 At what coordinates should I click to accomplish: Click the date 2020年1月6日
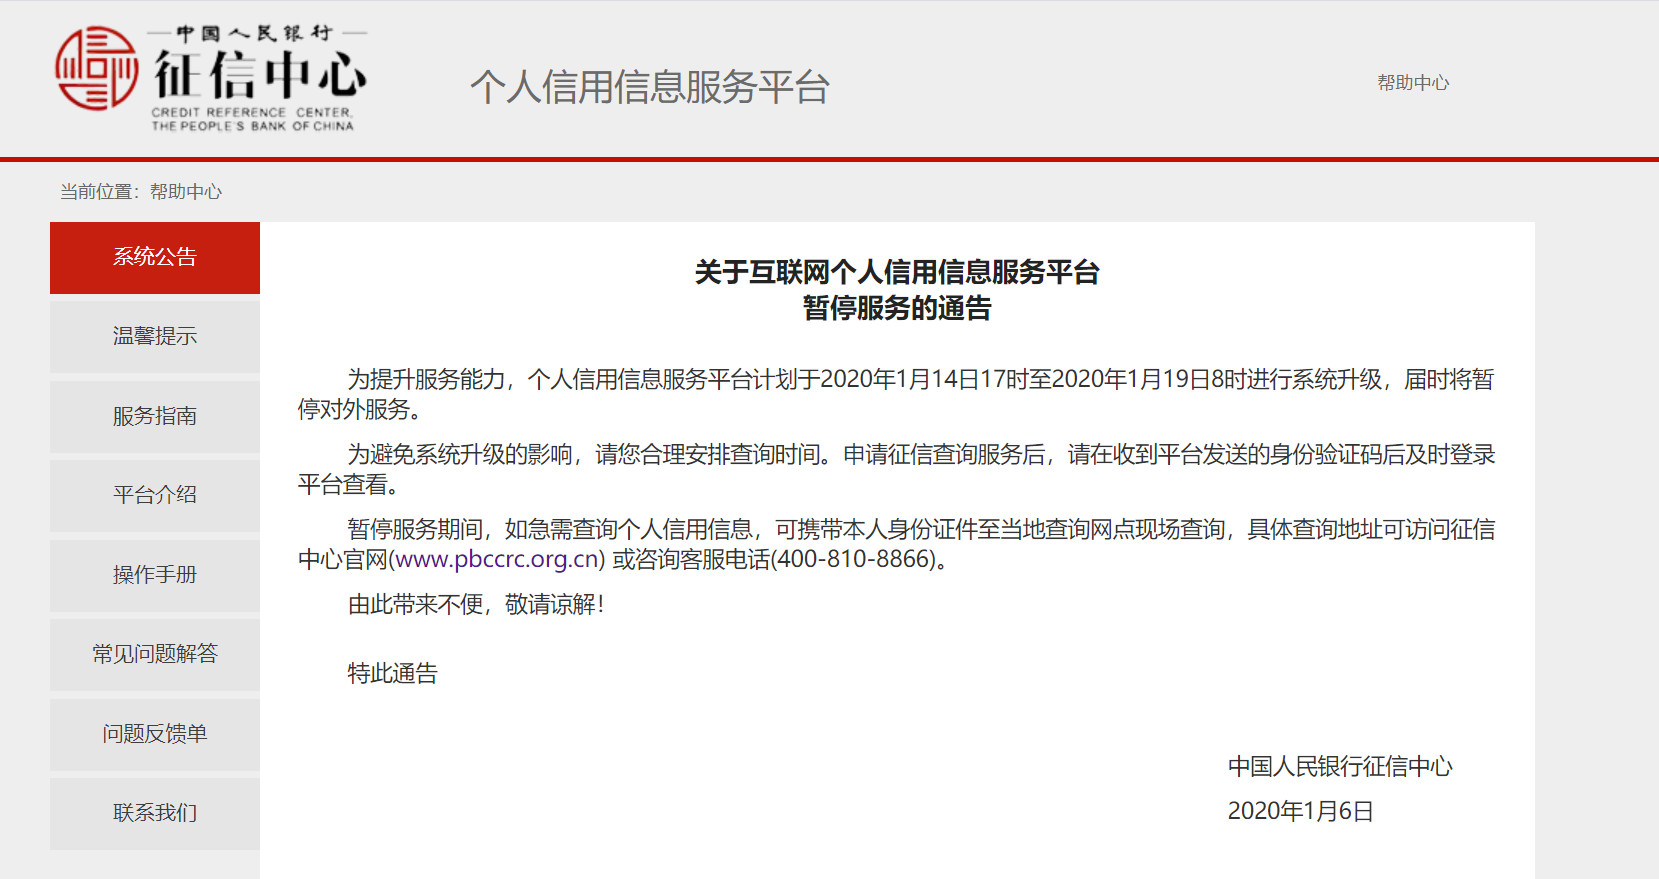[x=1300, y=811]
